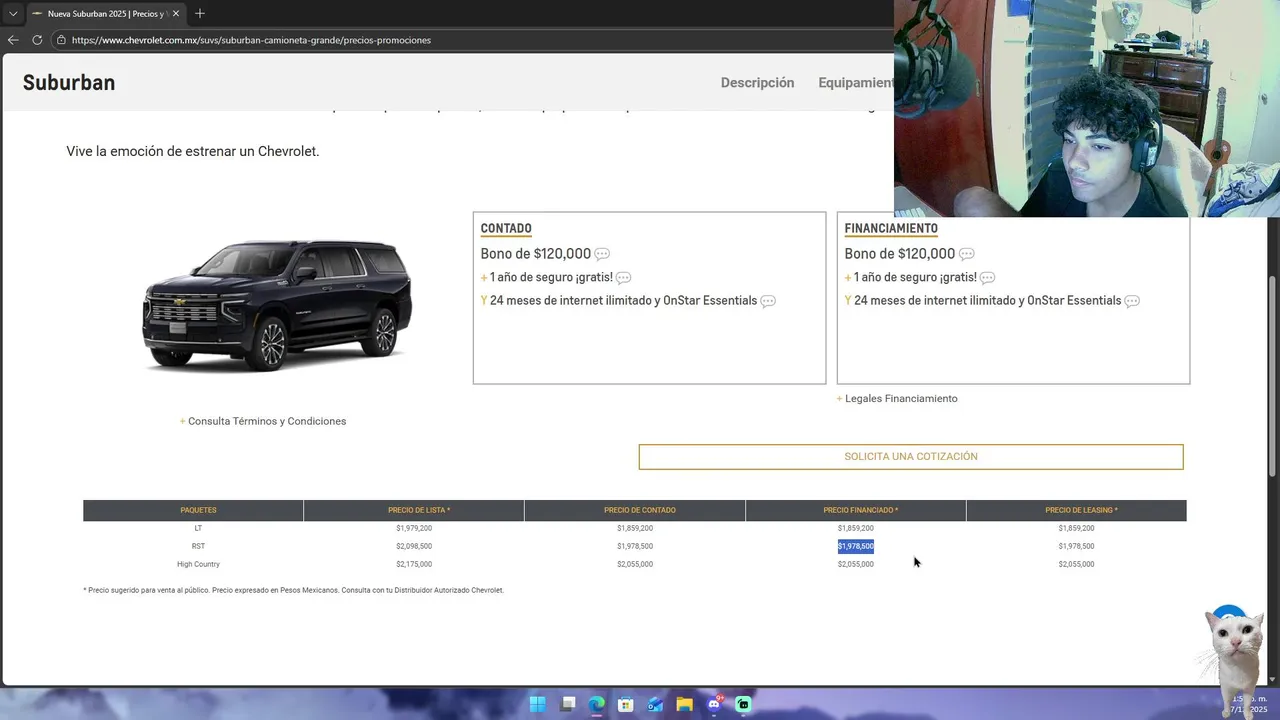Reload the page with the refresh icon
Image resolution: width=1280 pixels, height=720 pixels.
(x=37, y=40)
